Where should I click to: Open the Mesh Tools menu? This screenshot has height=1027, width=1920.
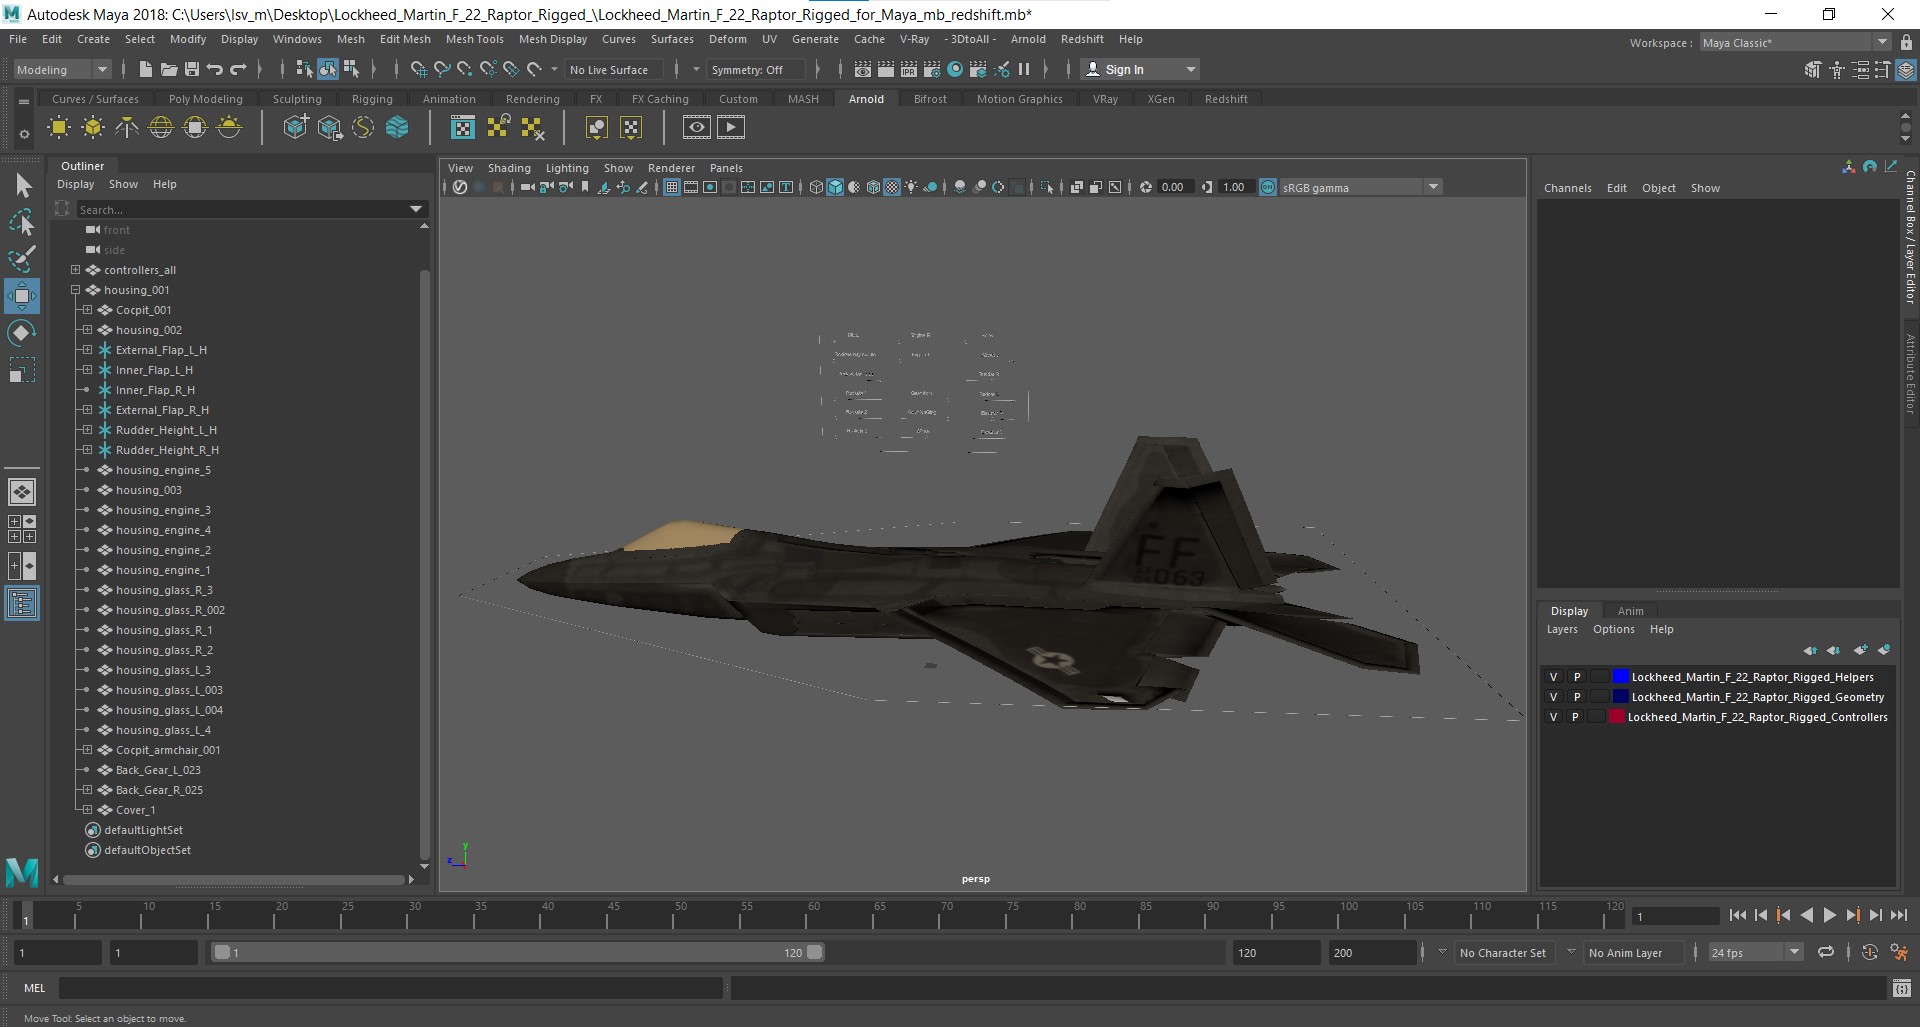pyautogui.click(x=474, y=39)
